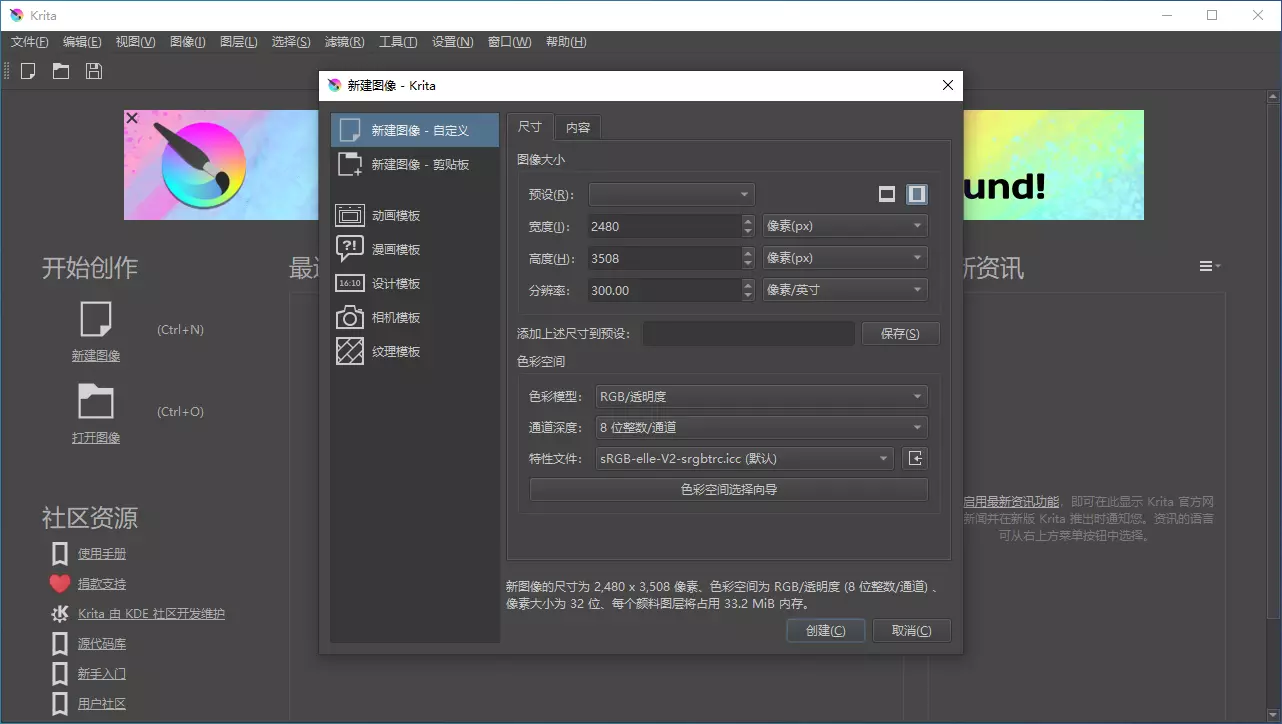
Task: Open the 预设 preset dropdown
Action: tap(672, 194)
